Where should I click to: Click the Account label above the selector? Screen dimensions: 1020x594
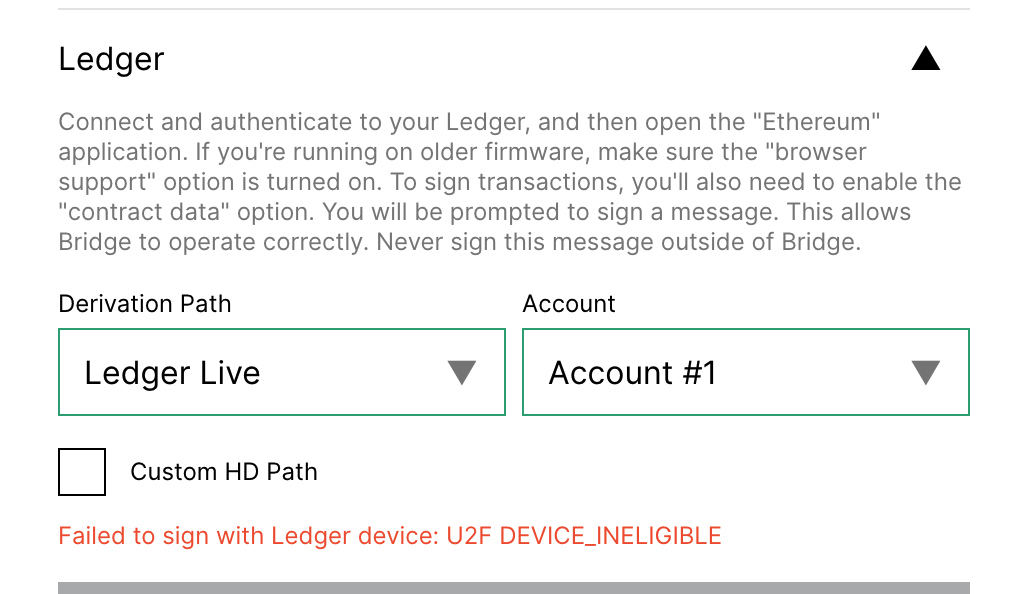568,303
